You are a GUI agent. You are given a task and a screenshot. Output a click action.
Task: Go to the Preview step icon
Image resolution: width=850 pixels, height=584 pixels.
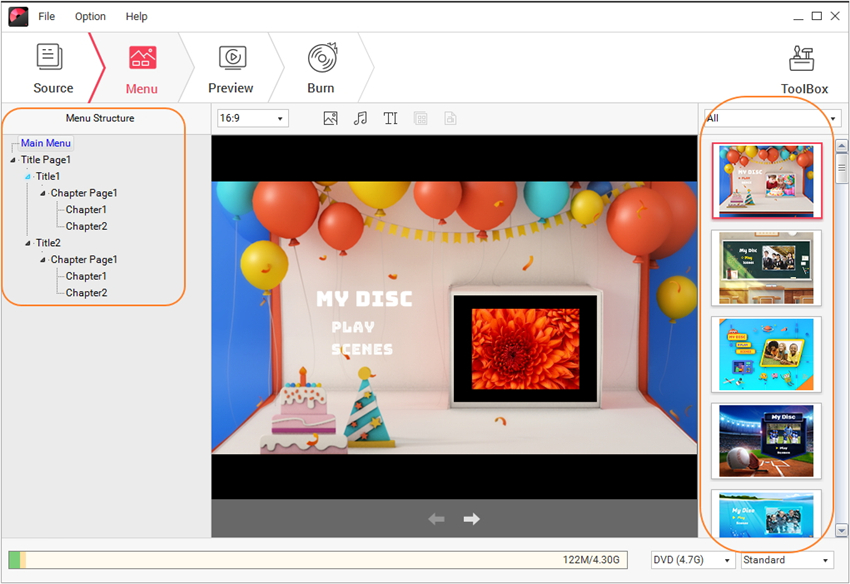click(231, 59)
